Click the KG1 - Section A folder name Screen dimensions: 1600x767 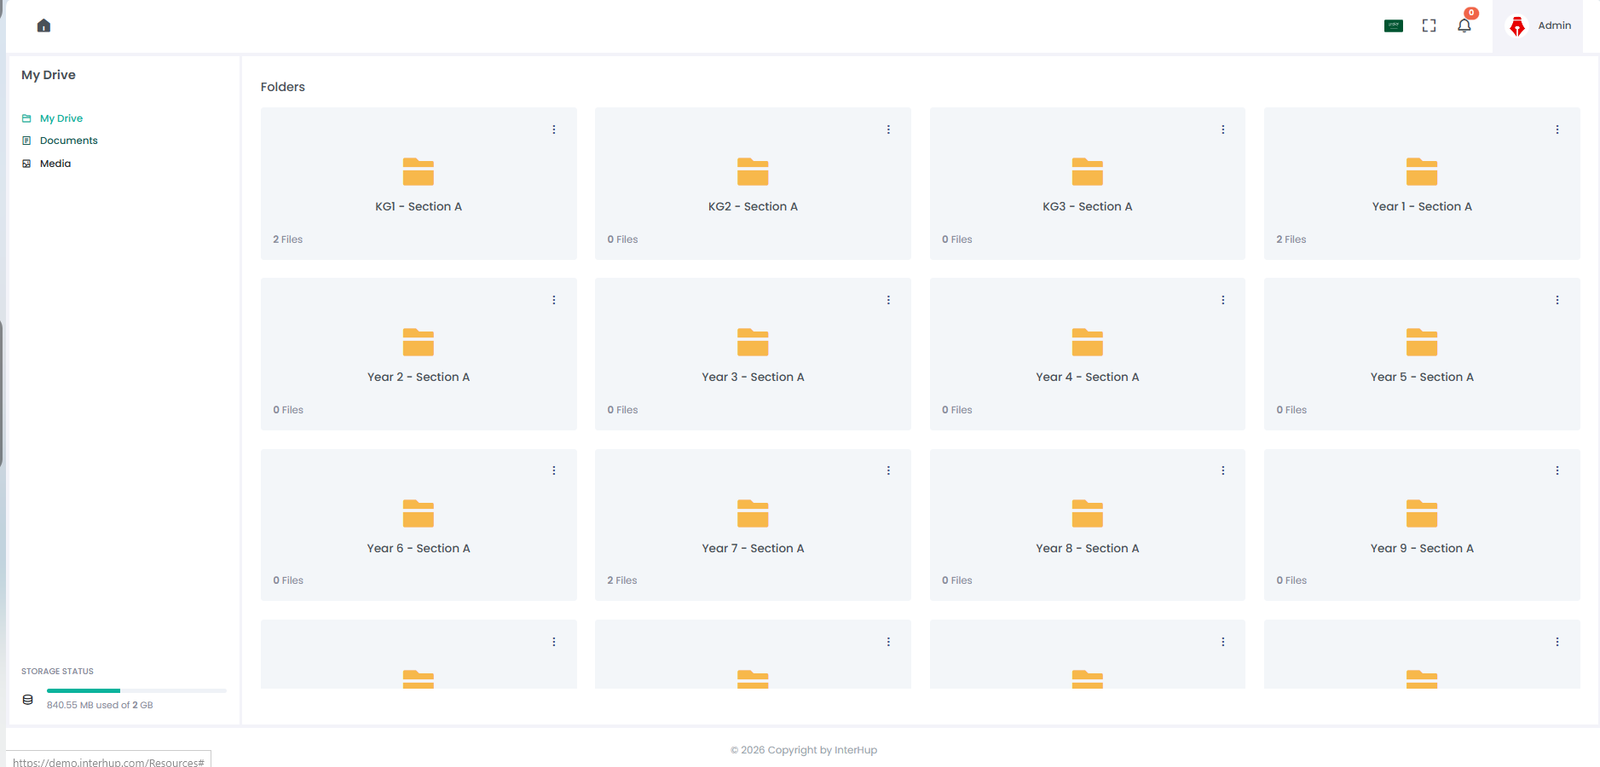coord(418,207)
